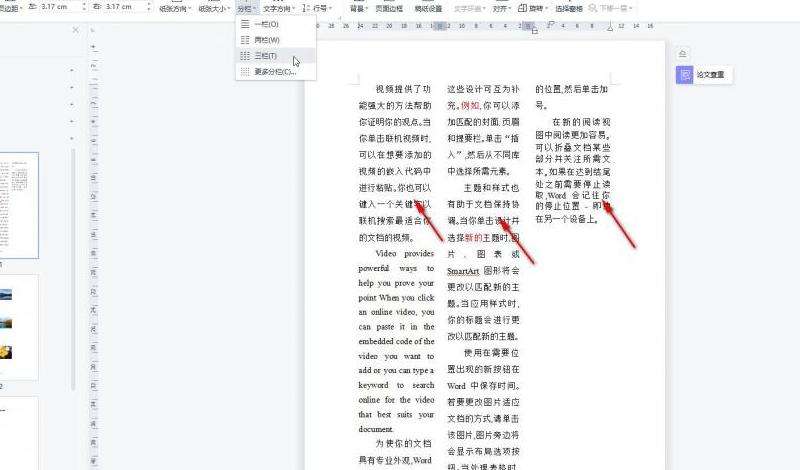Expand the 背景 background dropdown

tap(359, 8)
